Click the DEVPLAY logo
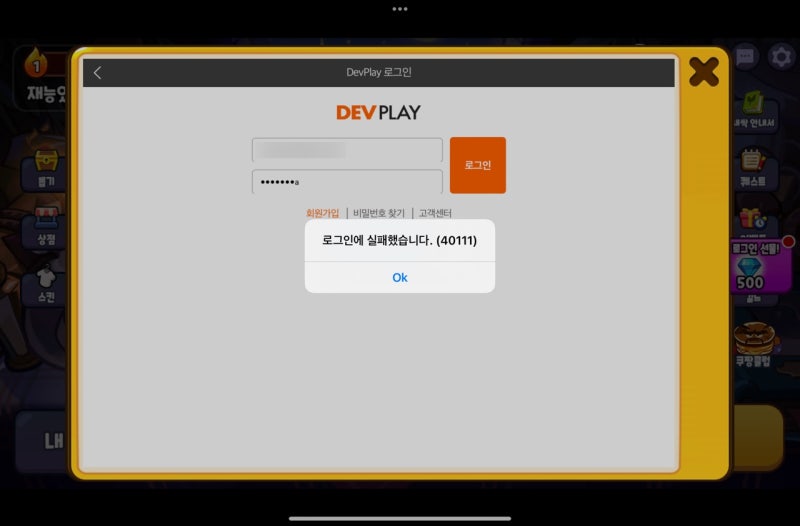The height and width of the screenshot is (526, 800). pyautogui.click(x=378, y=112)
